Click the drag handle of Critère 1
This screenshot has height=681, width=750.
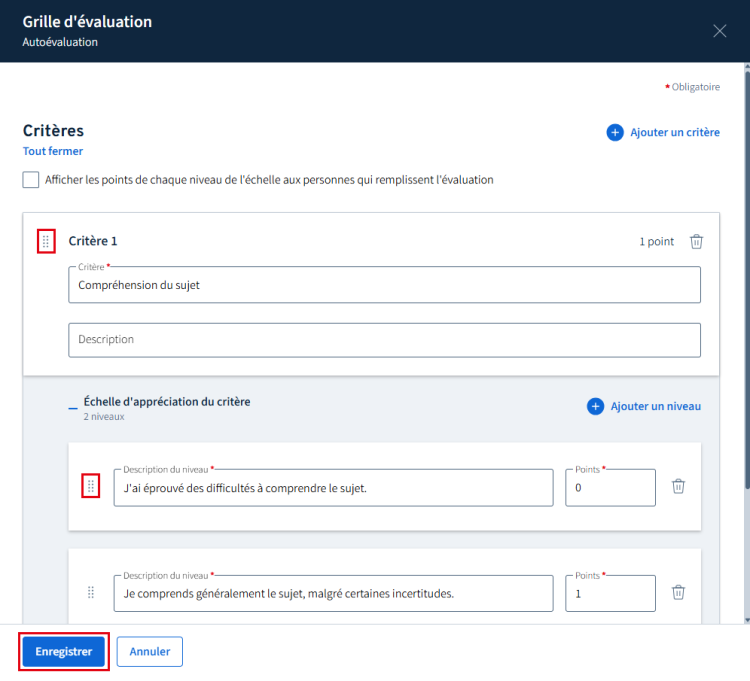[46, 241]
